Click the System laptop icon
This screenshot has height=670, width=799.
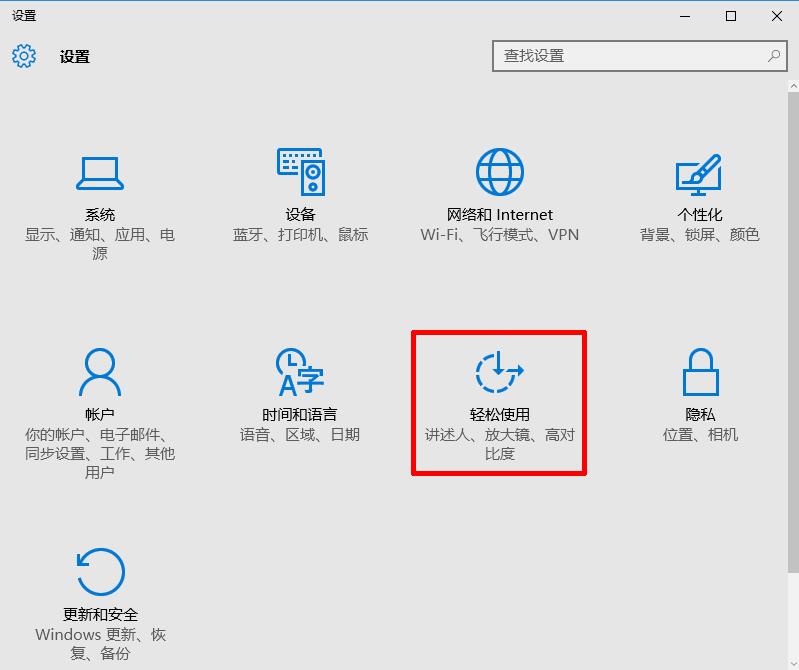100,174
